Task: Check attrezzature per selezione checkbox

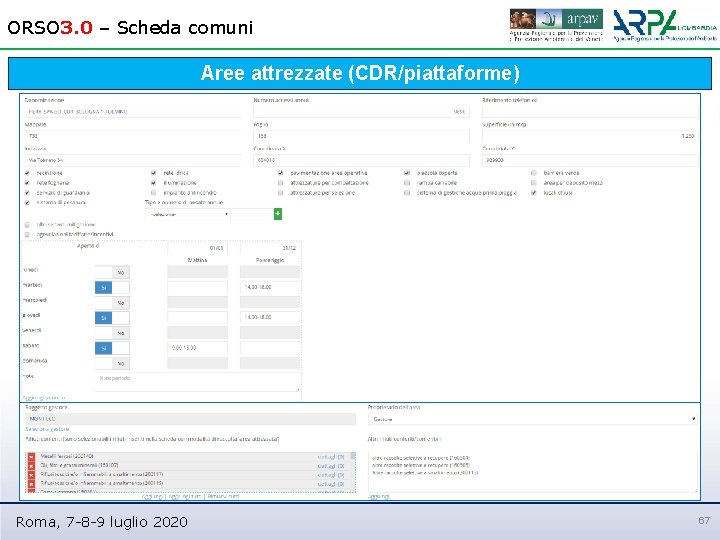Action: click(281, 193)
